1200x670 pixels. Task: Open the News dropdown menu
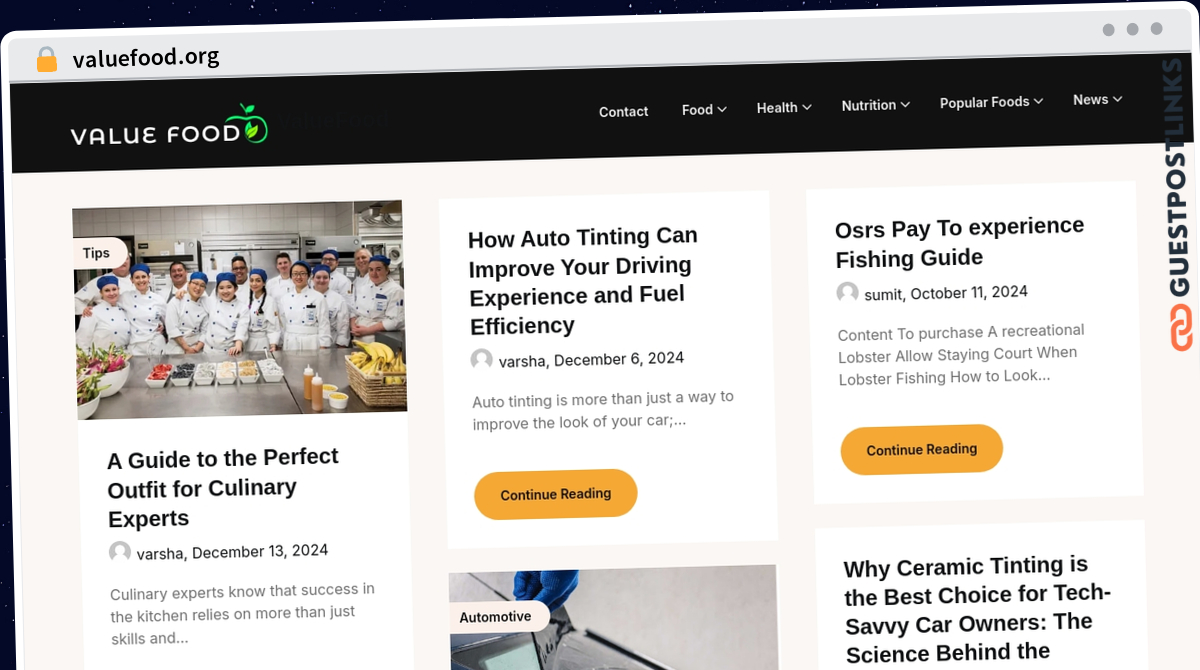point(1097,100)
